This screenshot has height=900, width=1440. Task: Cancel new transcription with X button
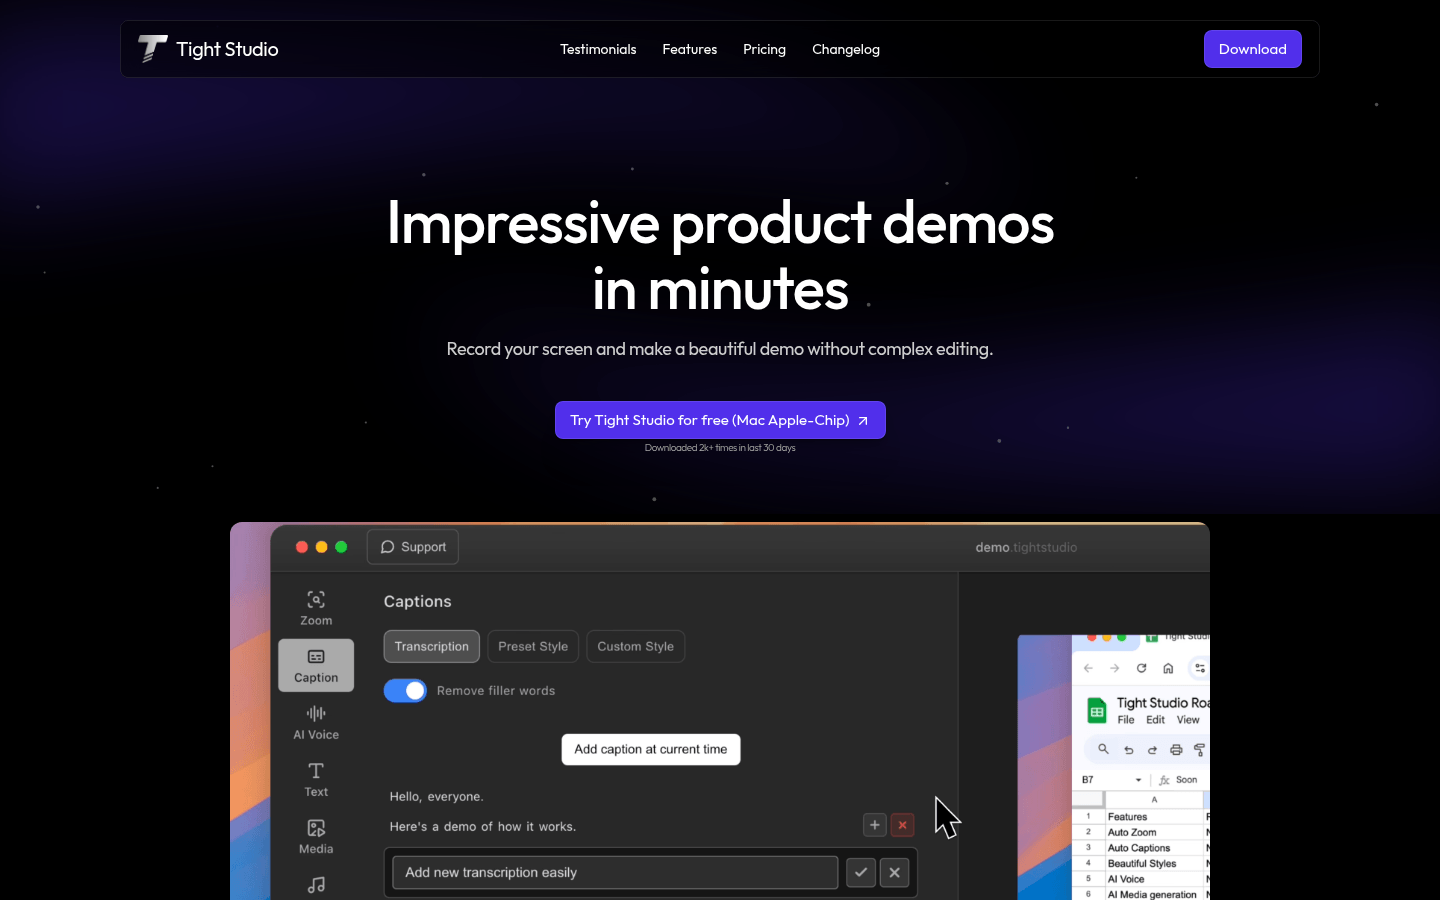pyautogui.click(x=895, y=872)
